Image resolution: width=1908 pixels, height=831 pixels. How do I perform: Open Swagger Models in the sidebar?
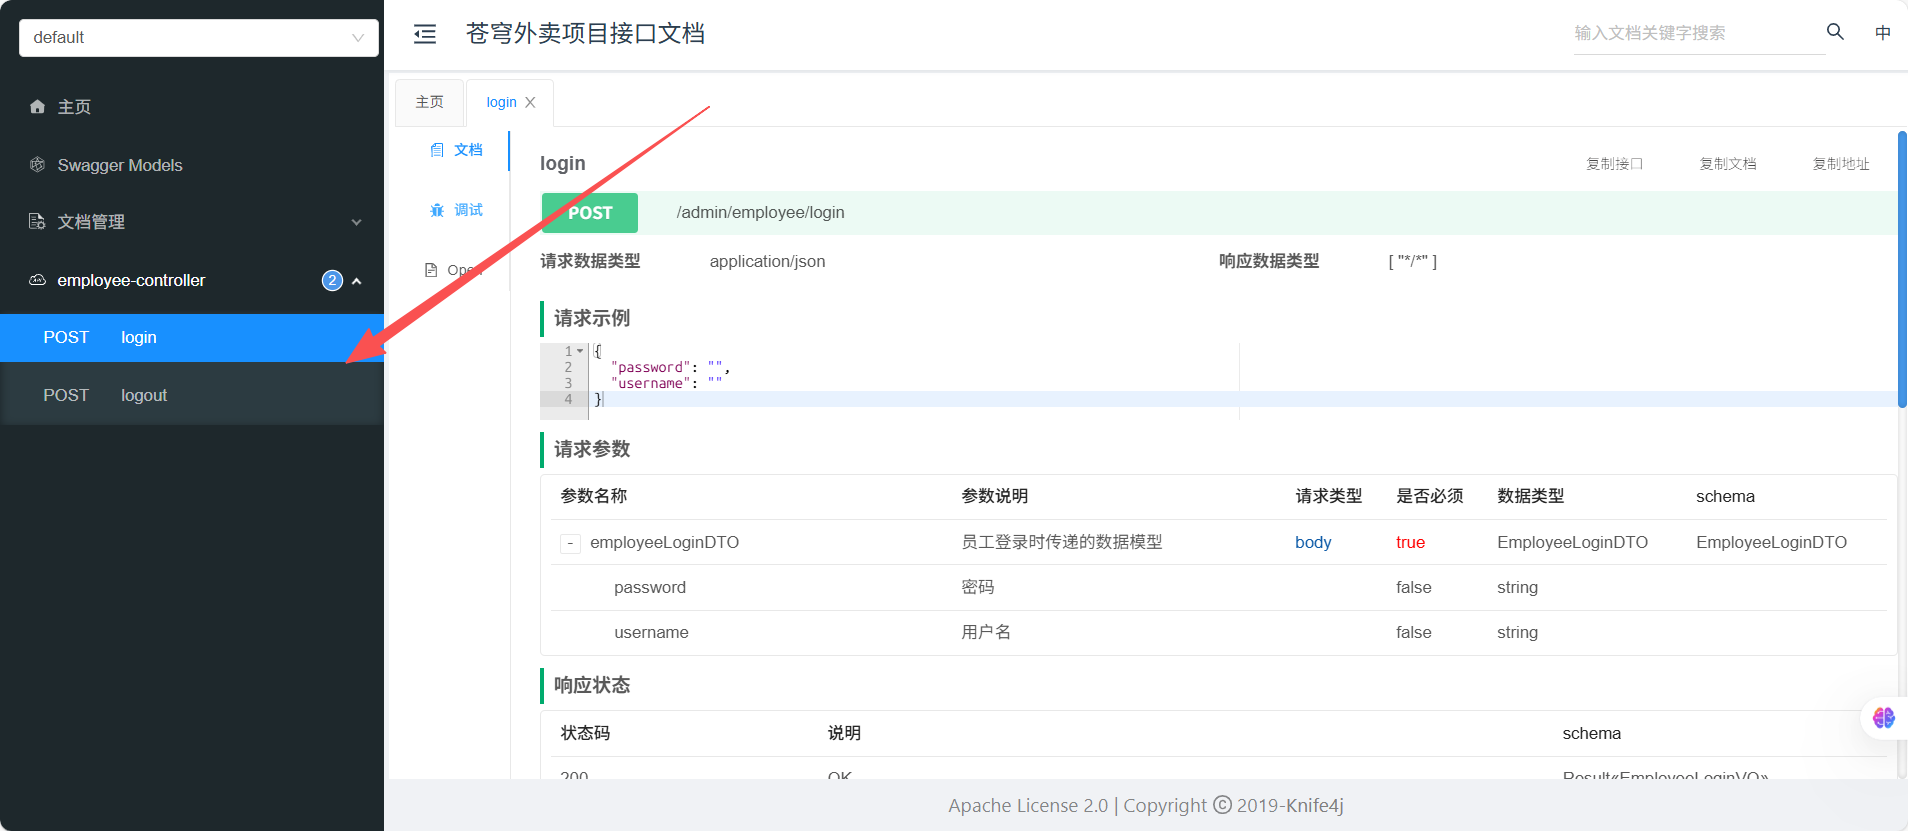120,165
